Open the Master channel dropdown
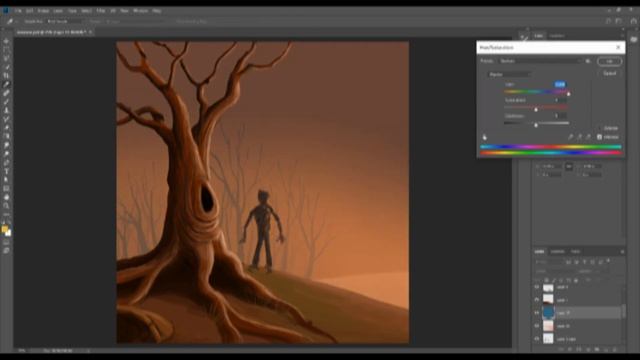The height and width of the screenshot is (360, 640). click(x=509, y=75)
